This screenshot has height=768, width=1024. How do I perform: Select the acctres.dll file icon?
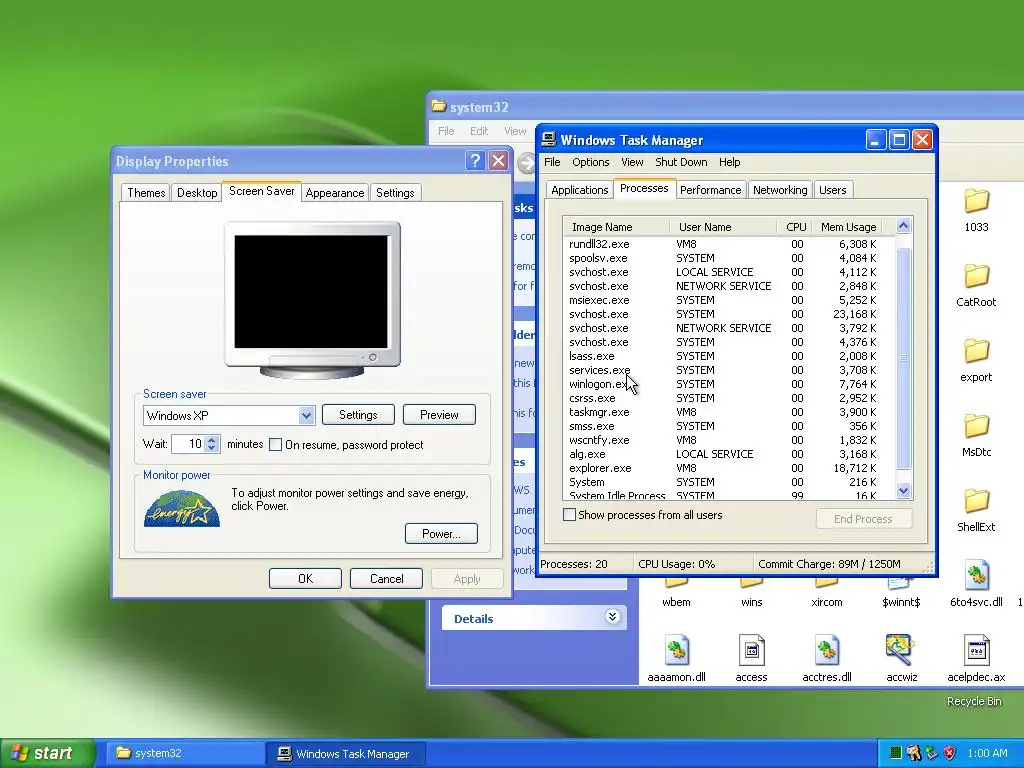pos(826,650)
